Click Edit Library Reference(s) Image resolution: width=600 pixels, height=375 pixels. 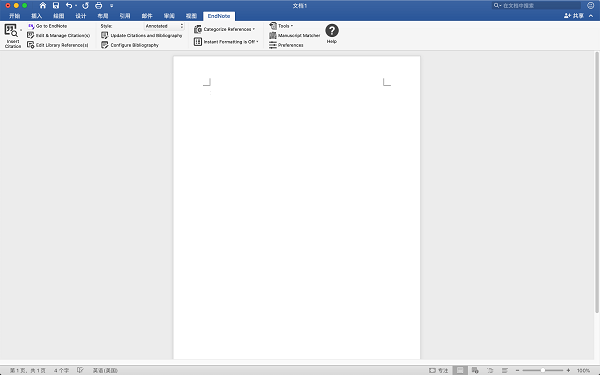pyautogui.click(x=58, y=45)
